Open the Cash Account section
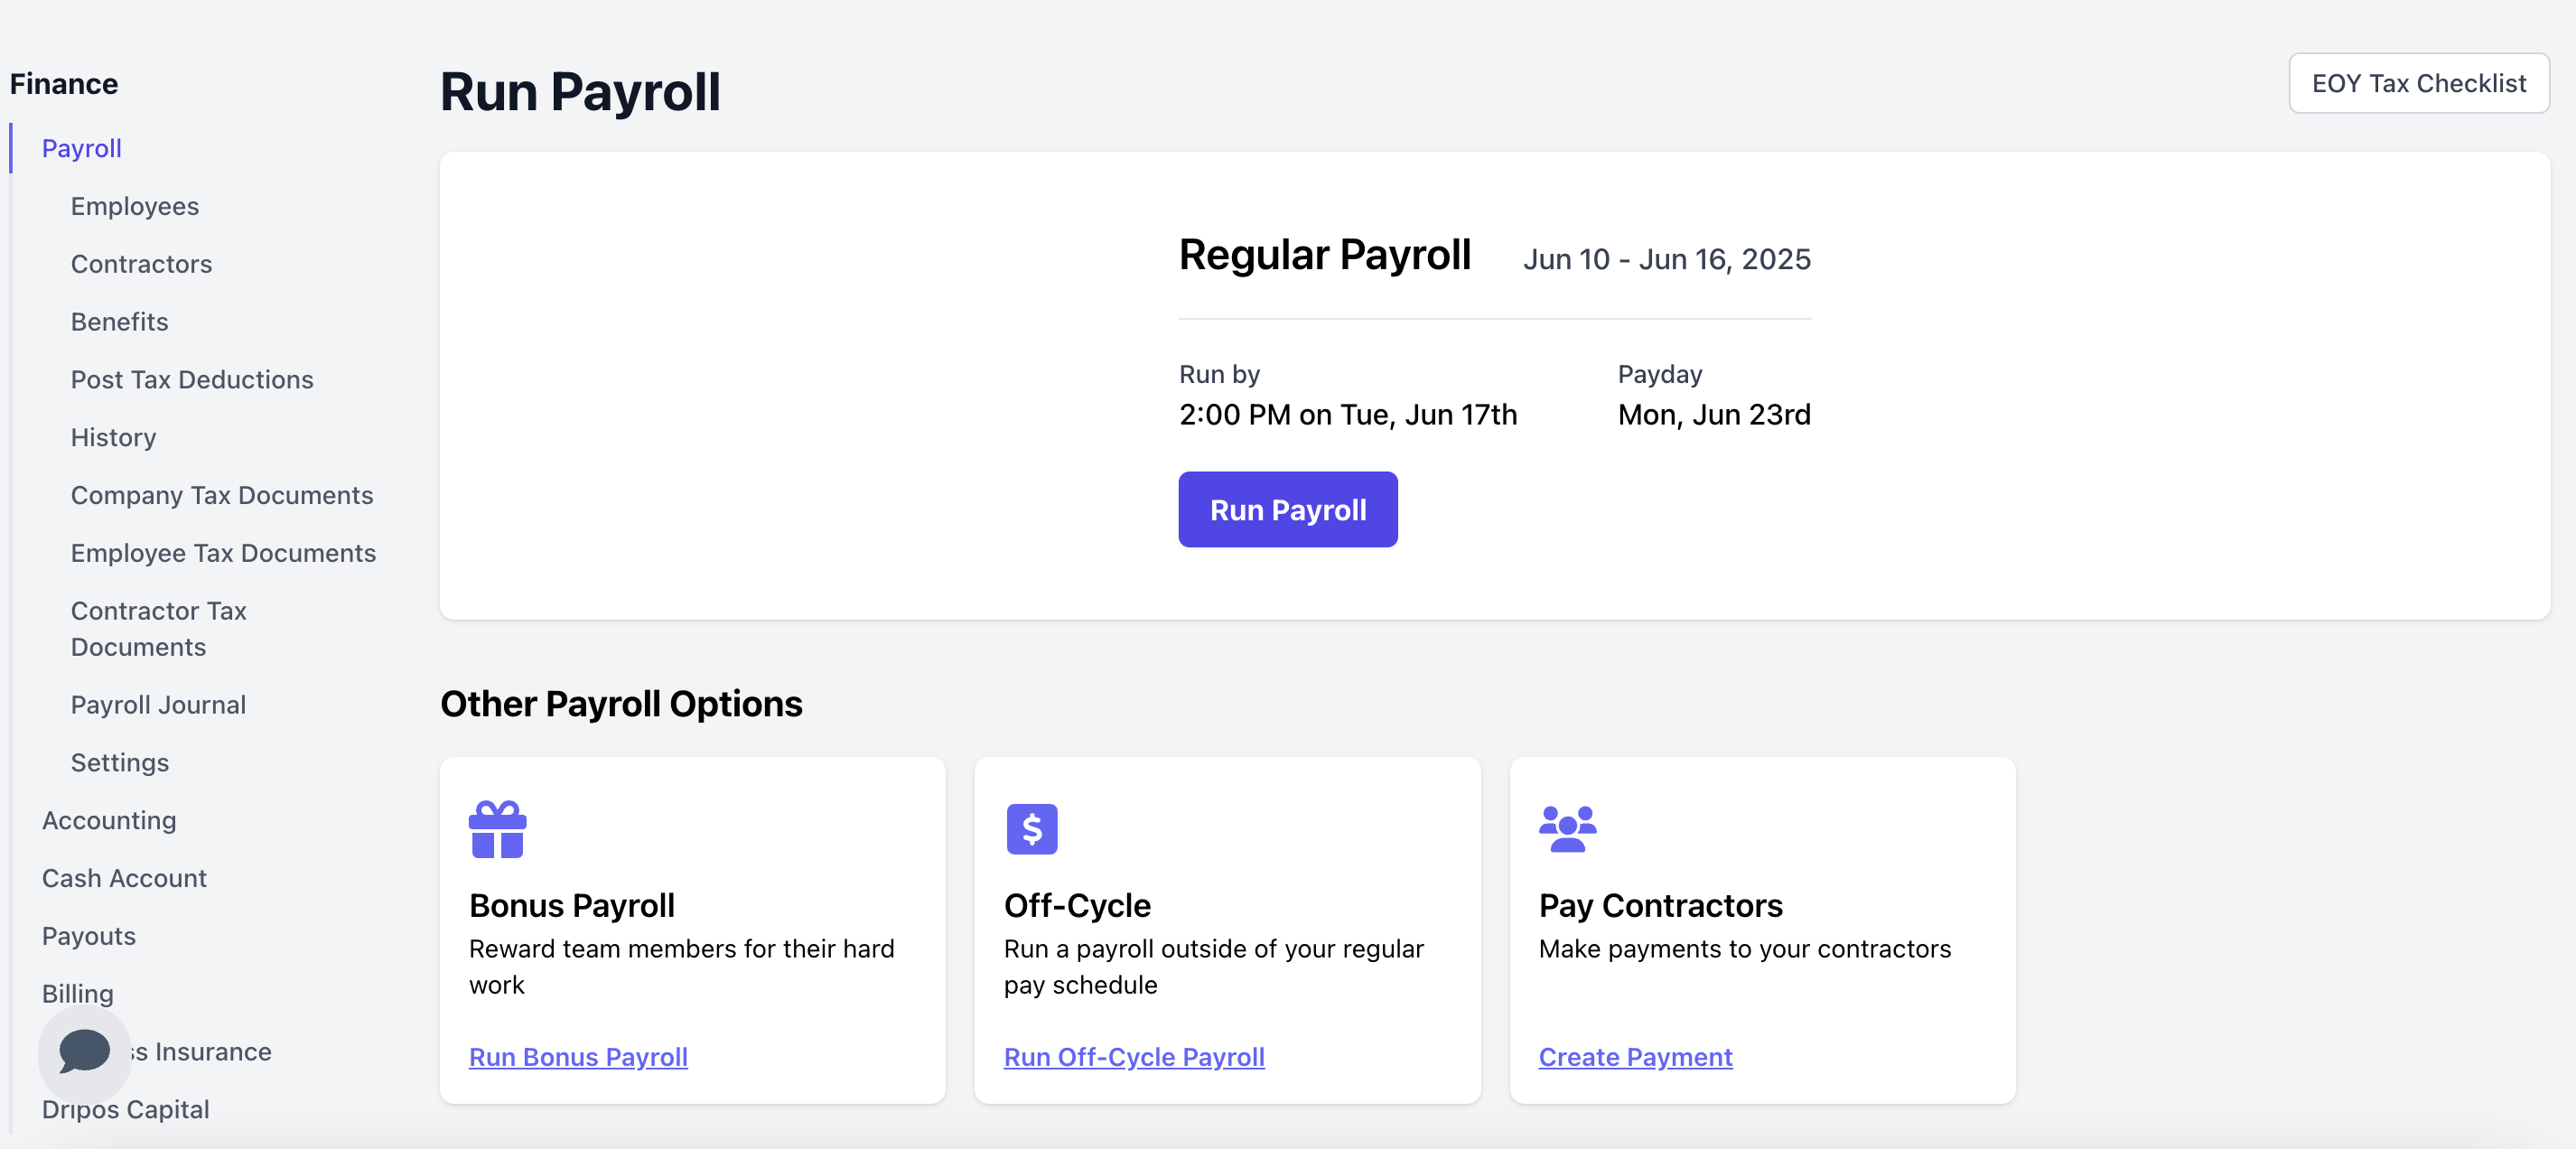This screenshot has height=1149, width=2576. click(124, 878)
